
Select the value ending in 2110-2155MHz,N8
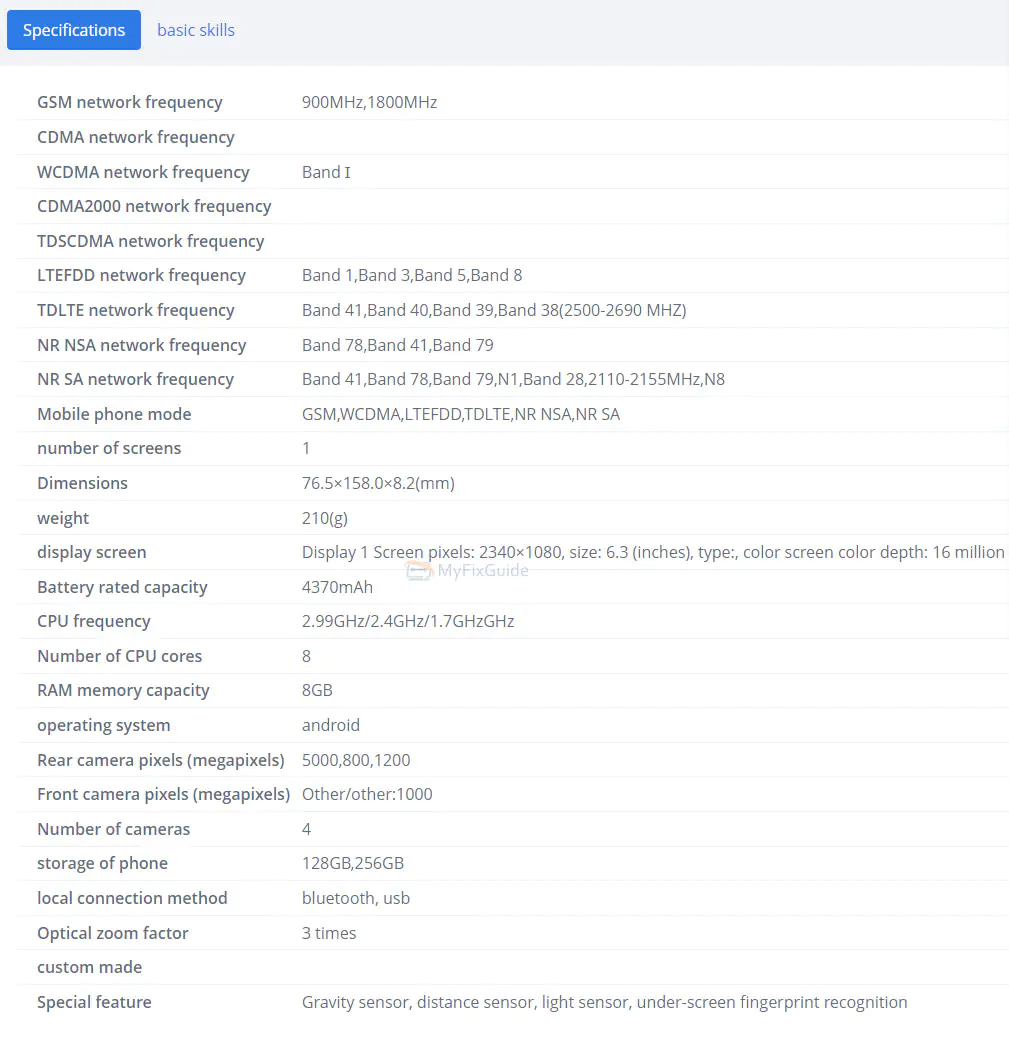click(513, 379)
